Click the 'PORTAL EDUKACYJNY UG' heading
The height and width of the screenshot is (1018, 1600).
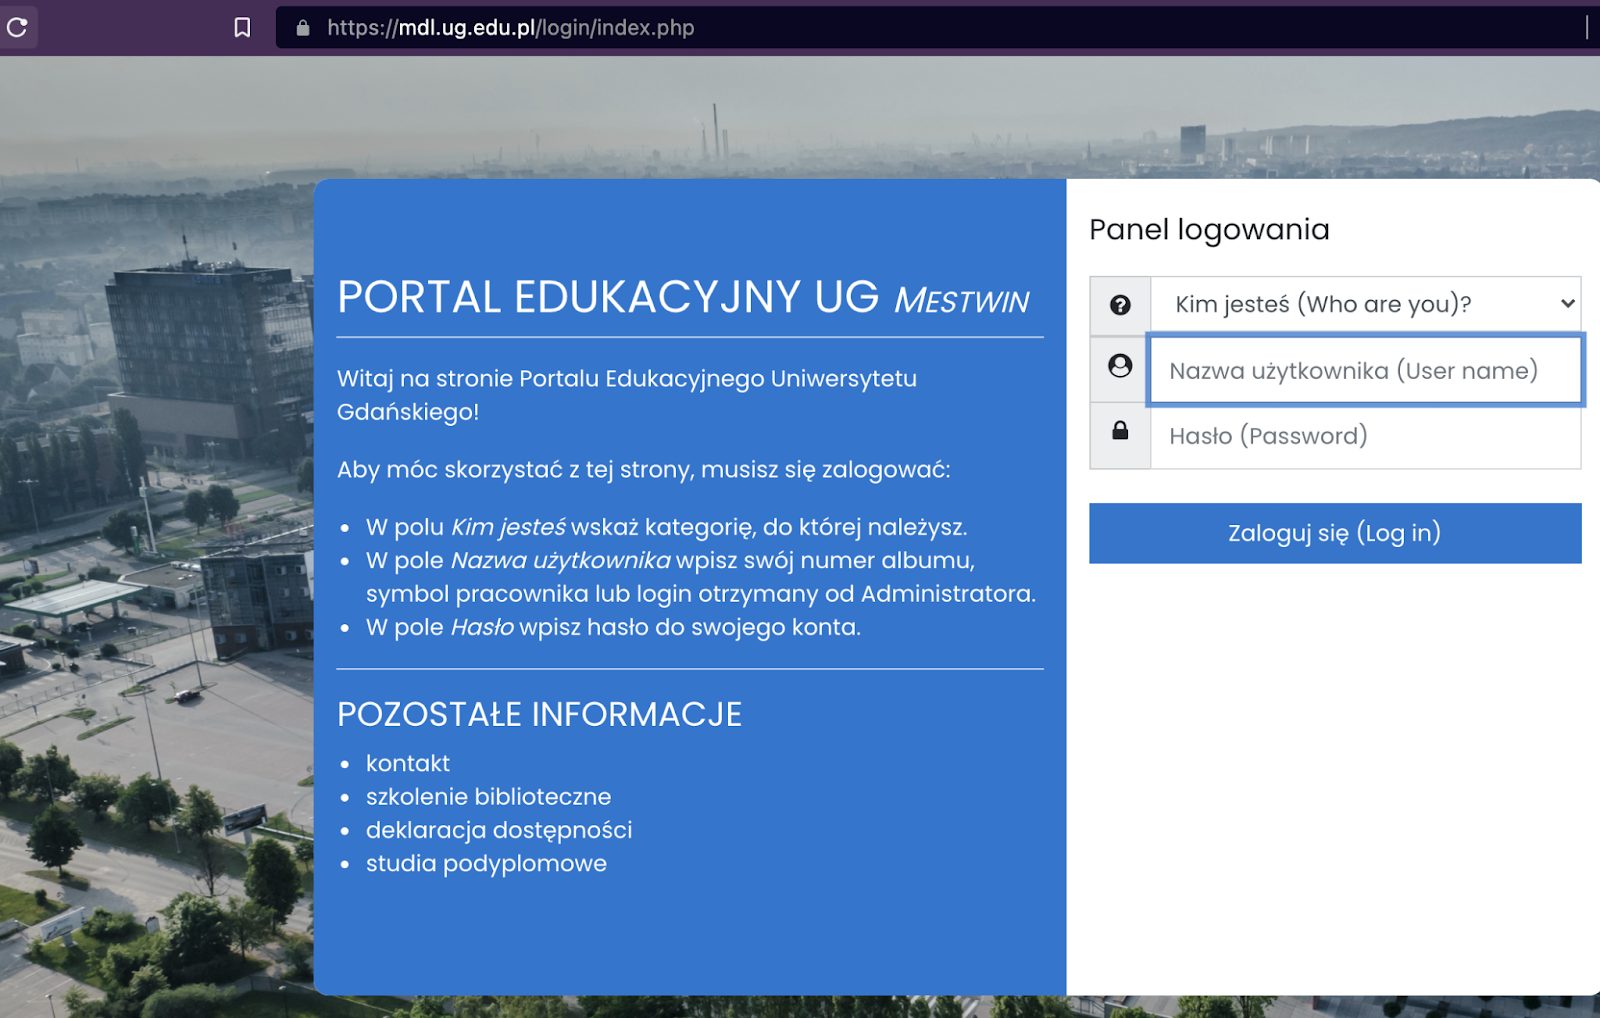coord(608,297)
